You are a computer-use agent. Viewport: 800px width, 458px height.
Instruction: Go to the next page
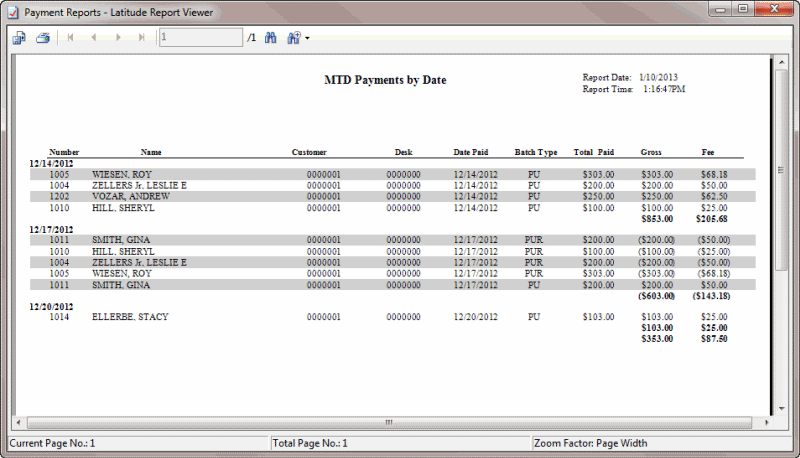click(x=118, y=38)
